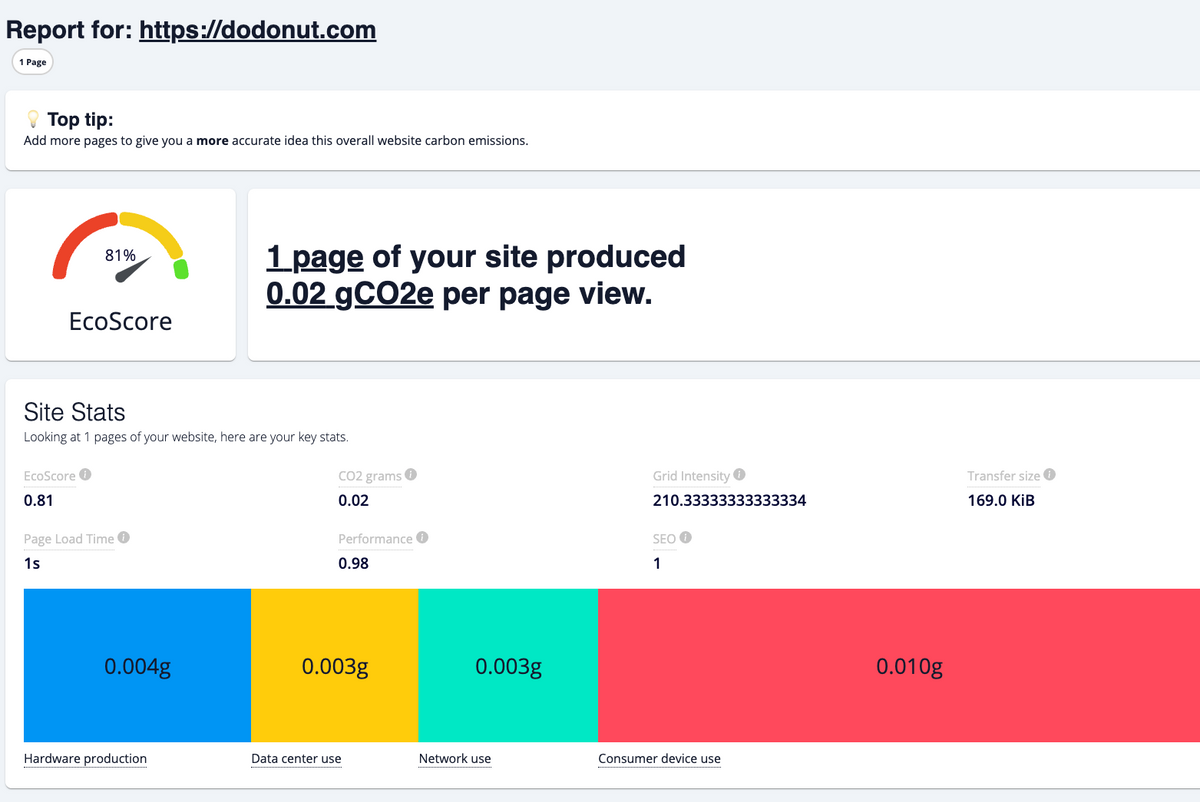Click the Performance stat label

pyautogui.click(x=375, y=539)
